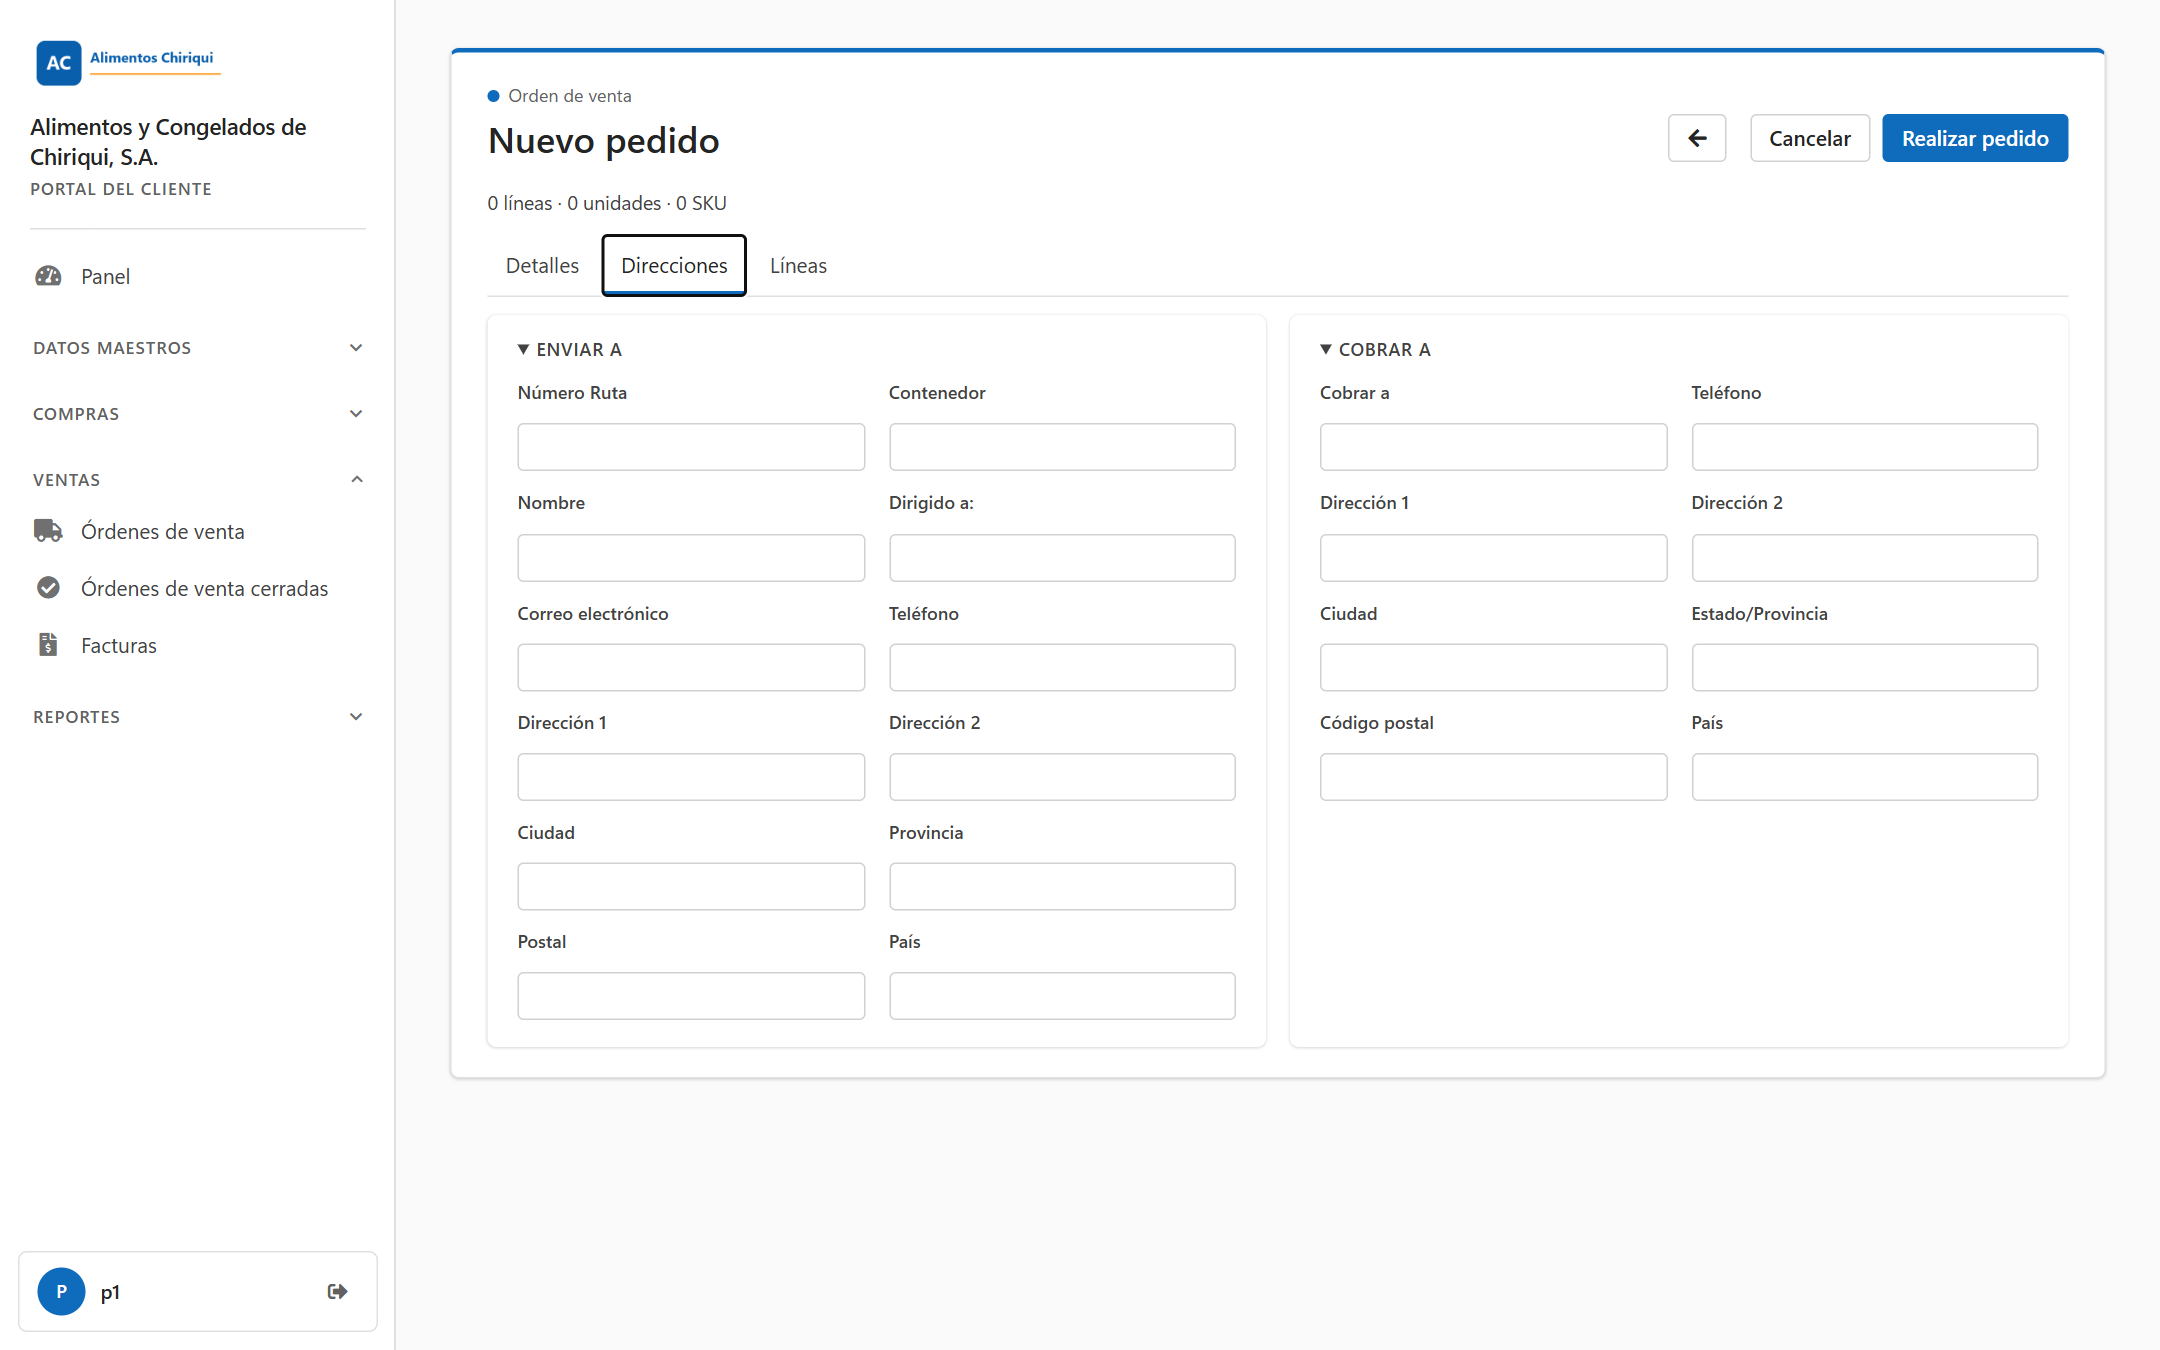Image resolution: width=2160 pixels, height=1350 pixels.
Task: Click the Realizar pedido button
Action: pyautogui.click(x=1975, y=138)
